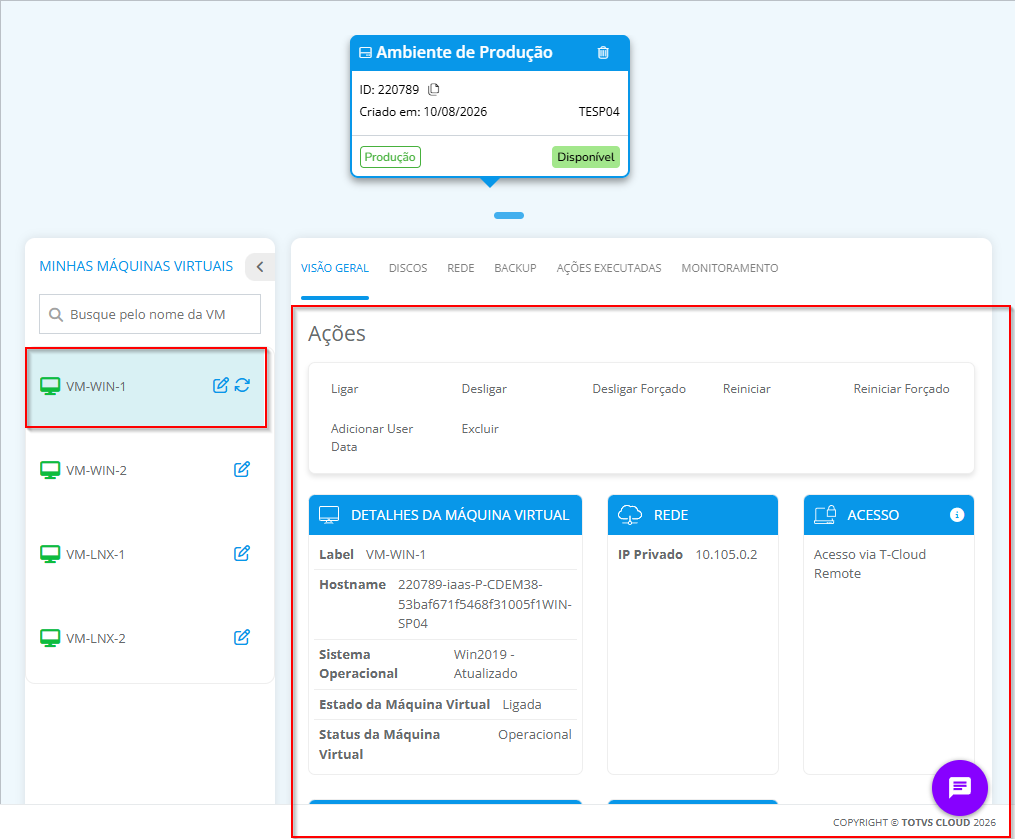Click Adicionar User Data action
Screen dimensions: 1015x839
[x=372, y=438]
